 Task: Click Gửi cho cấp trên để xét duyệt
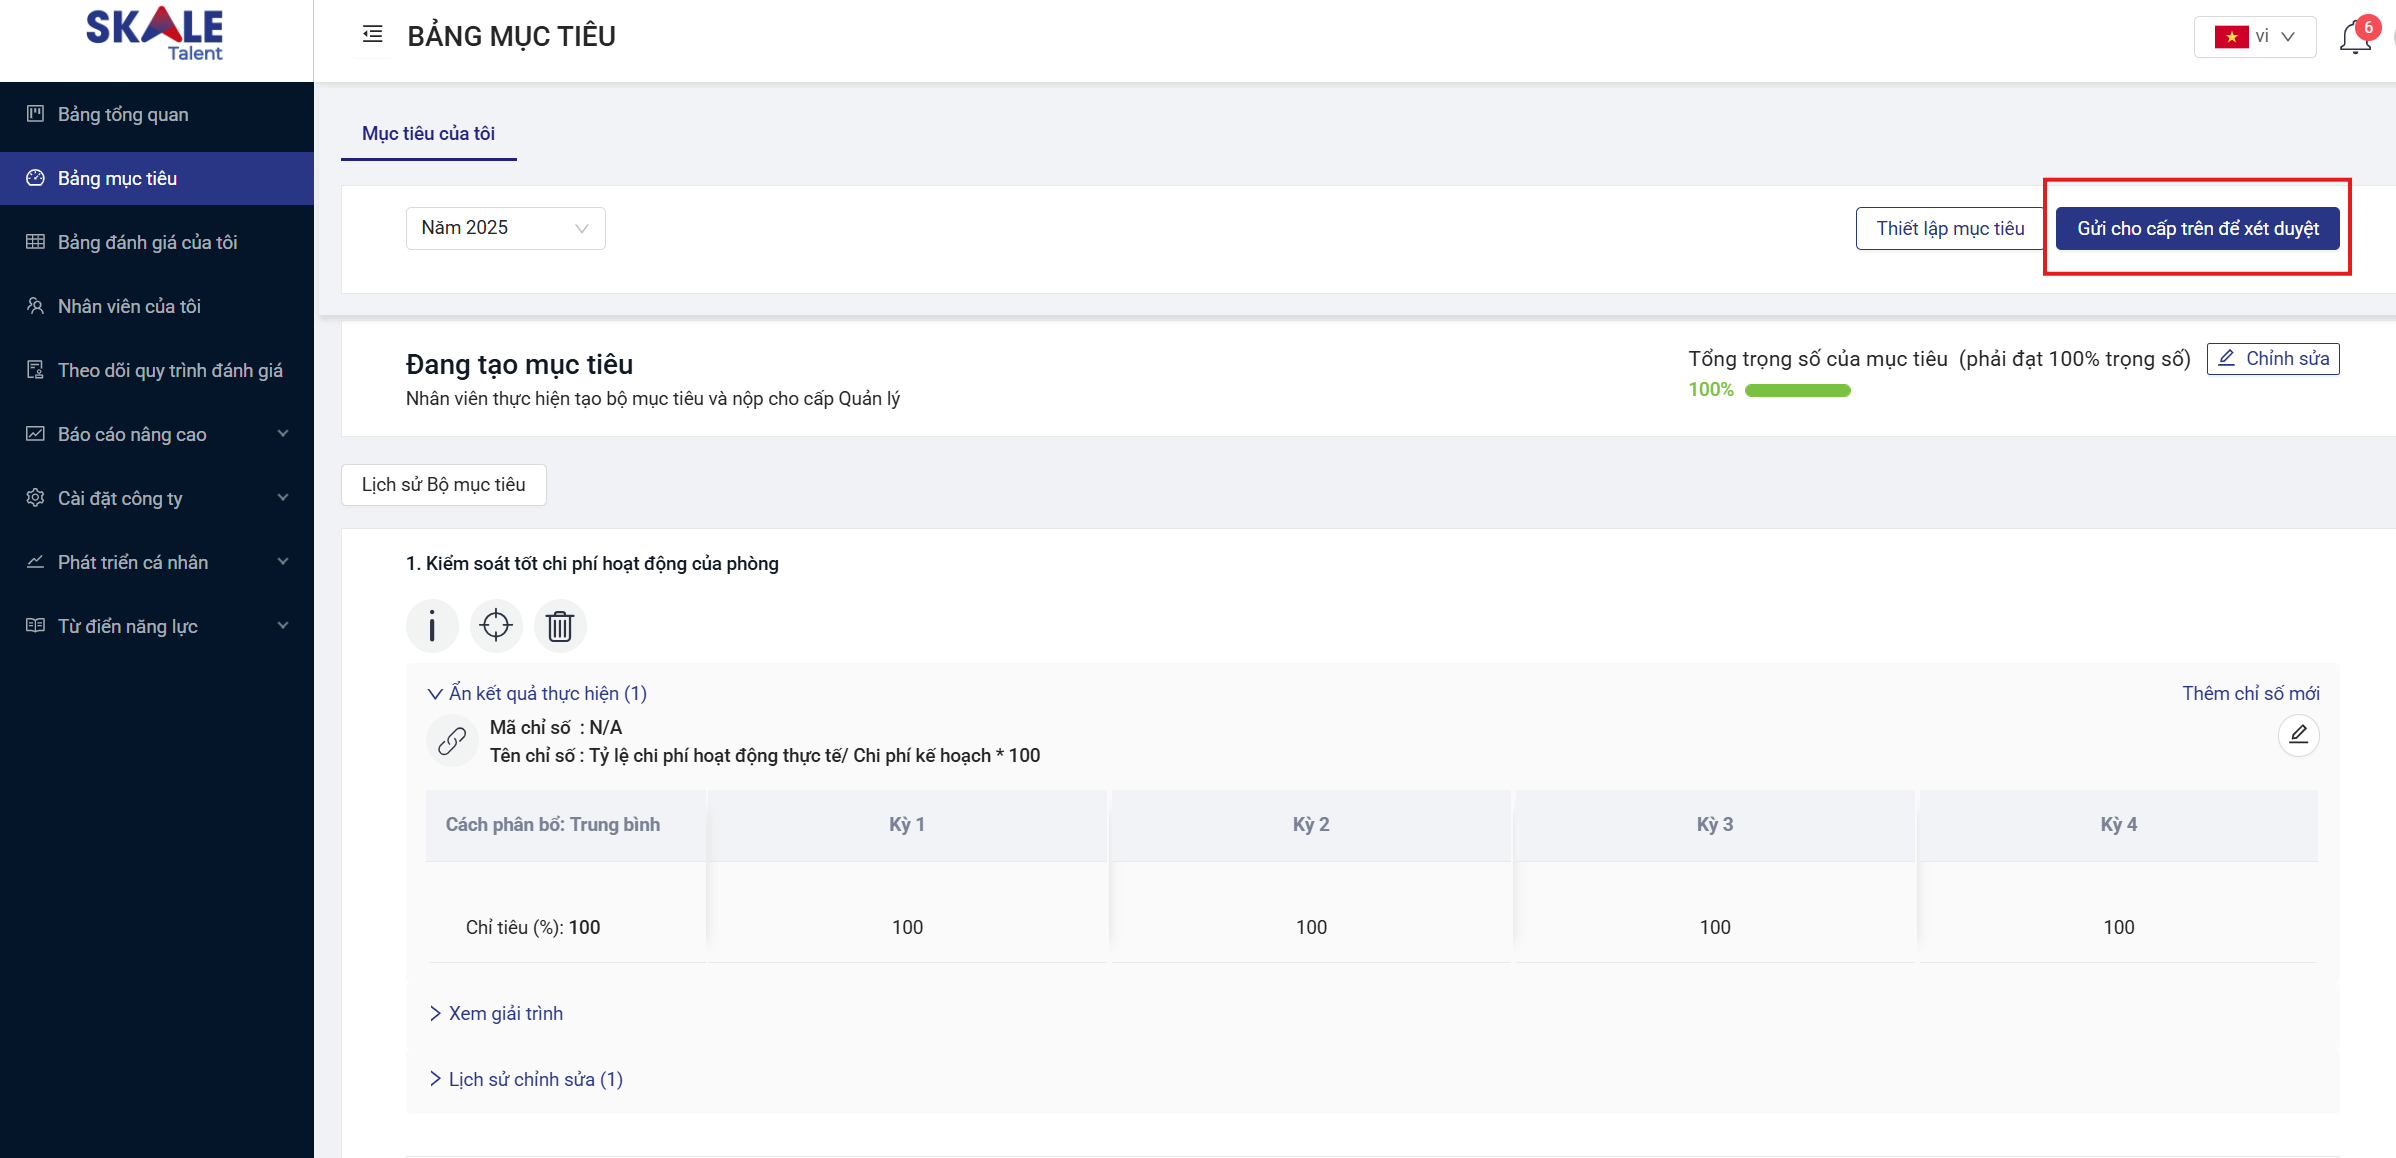point(2197,228)
